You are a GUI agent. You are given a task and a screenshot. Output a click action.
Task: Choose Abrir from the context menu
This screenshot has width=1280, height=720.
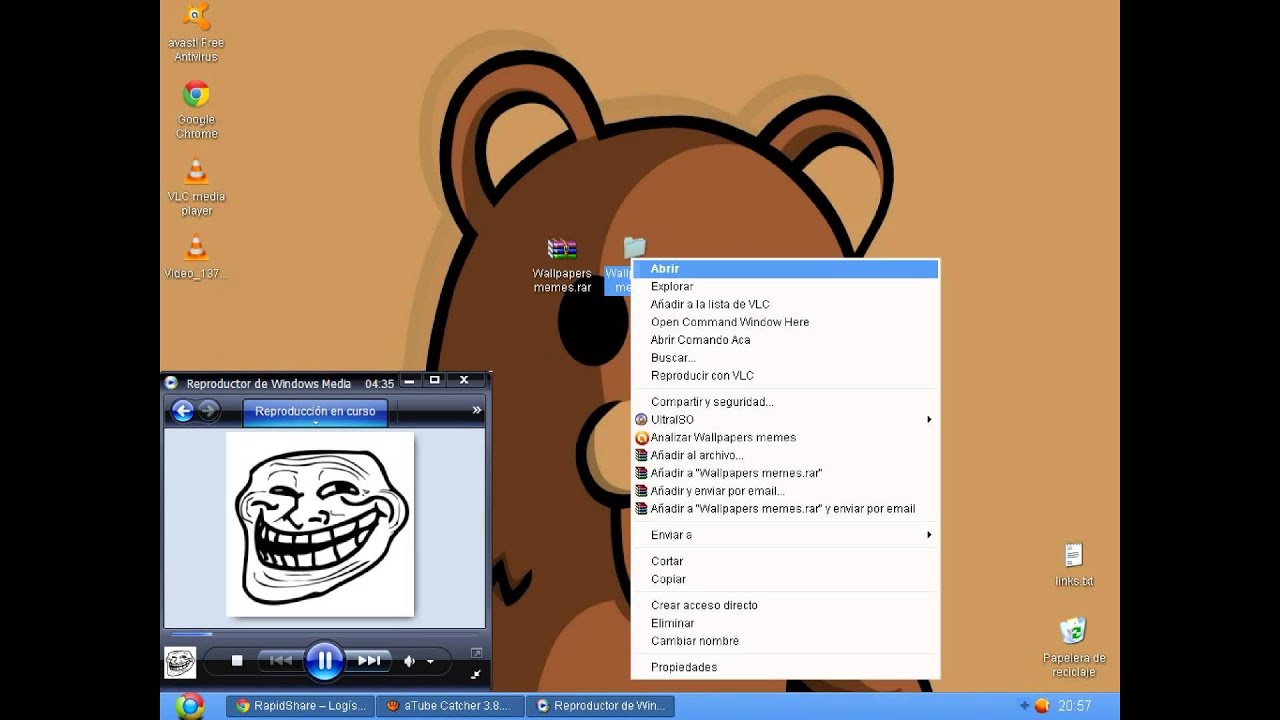[785, 269]
